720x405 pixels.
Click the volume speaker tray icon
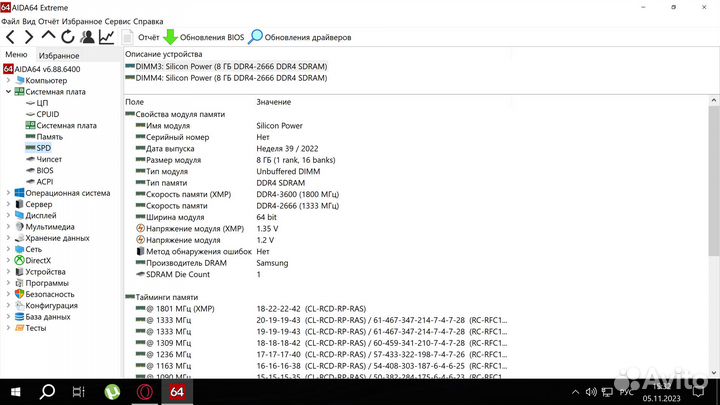coord(591,392)
